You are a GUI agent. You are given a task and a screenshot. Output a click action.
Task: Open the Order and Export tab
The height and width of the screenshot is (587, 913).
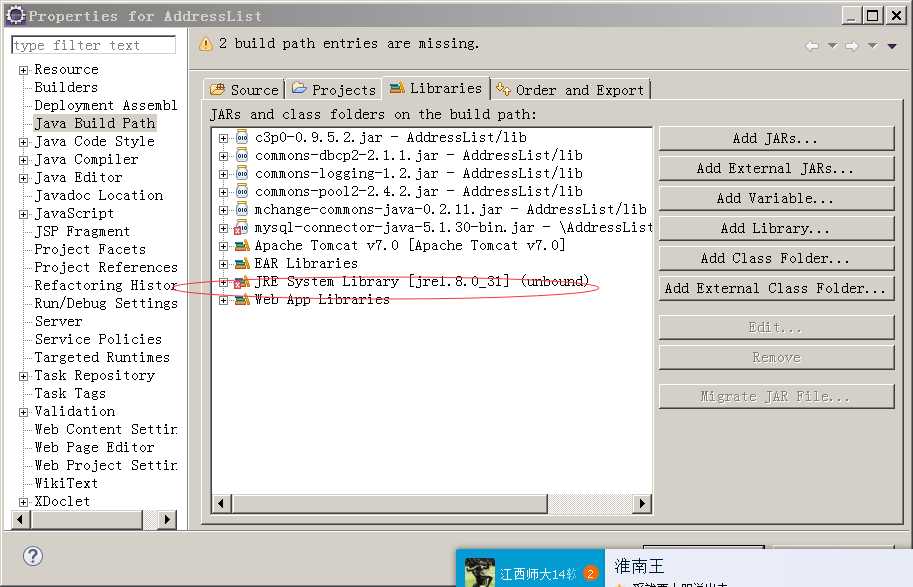click(x=571, y=90)
